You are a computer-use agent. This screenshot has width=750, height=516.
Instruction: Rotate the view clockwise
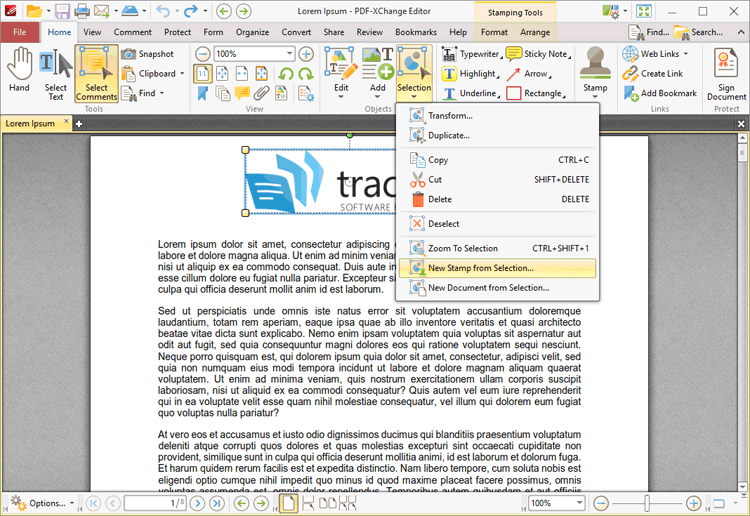(x=306, y=74)
